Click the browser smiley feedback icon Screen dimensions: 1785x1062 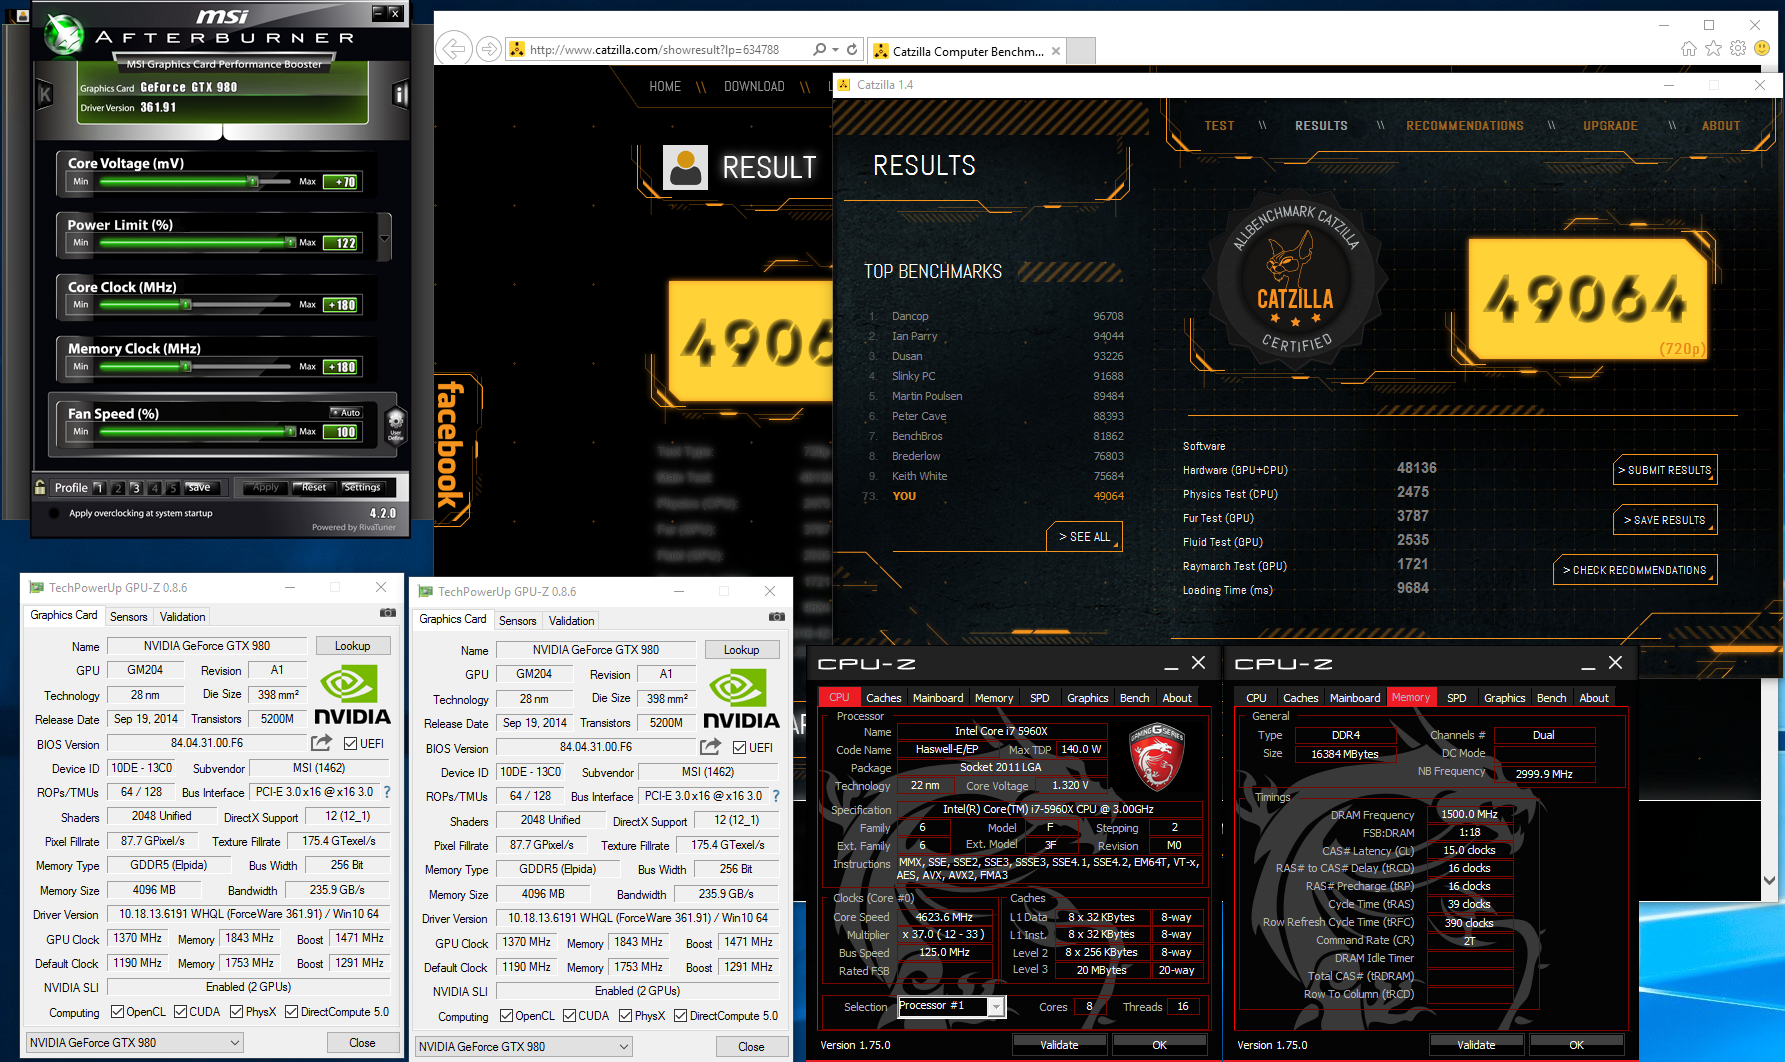1762,48
